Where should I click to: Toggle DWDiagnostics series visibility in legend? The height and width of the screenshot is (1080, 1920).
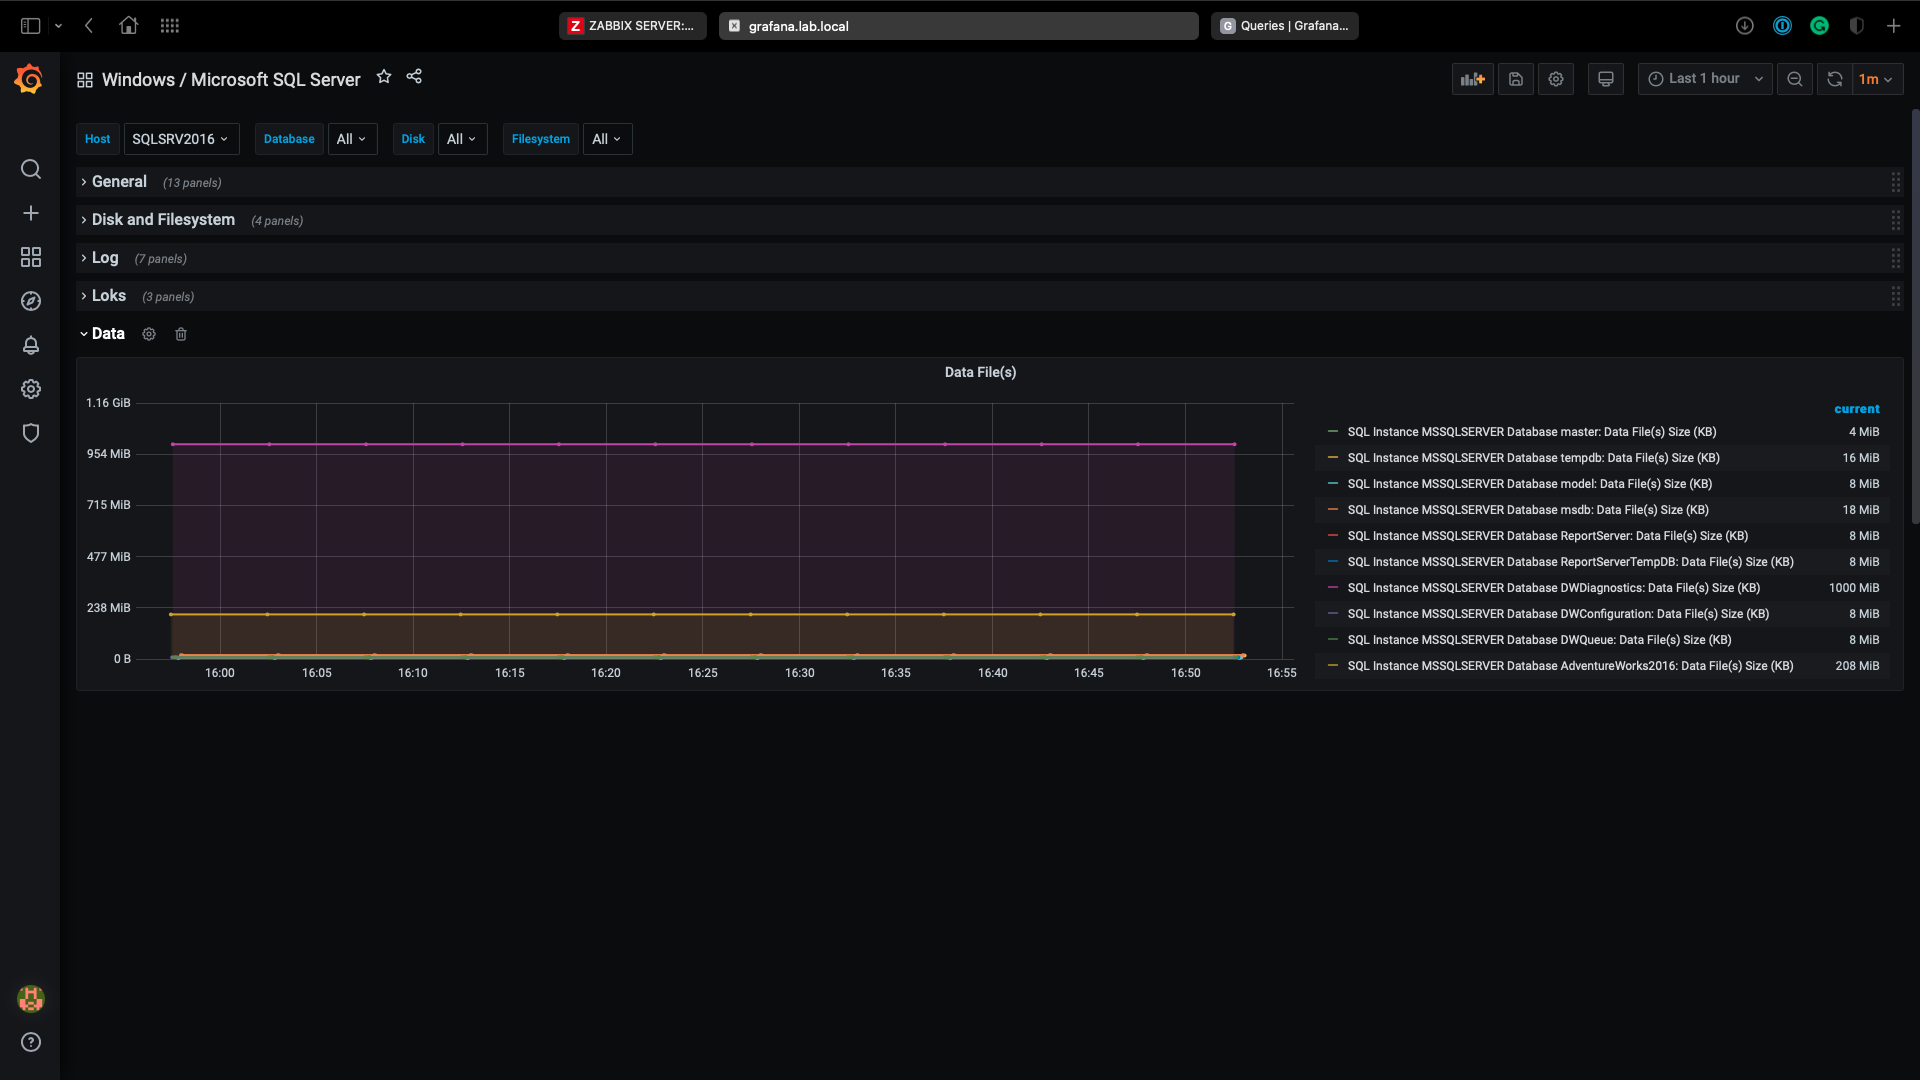1553,588
